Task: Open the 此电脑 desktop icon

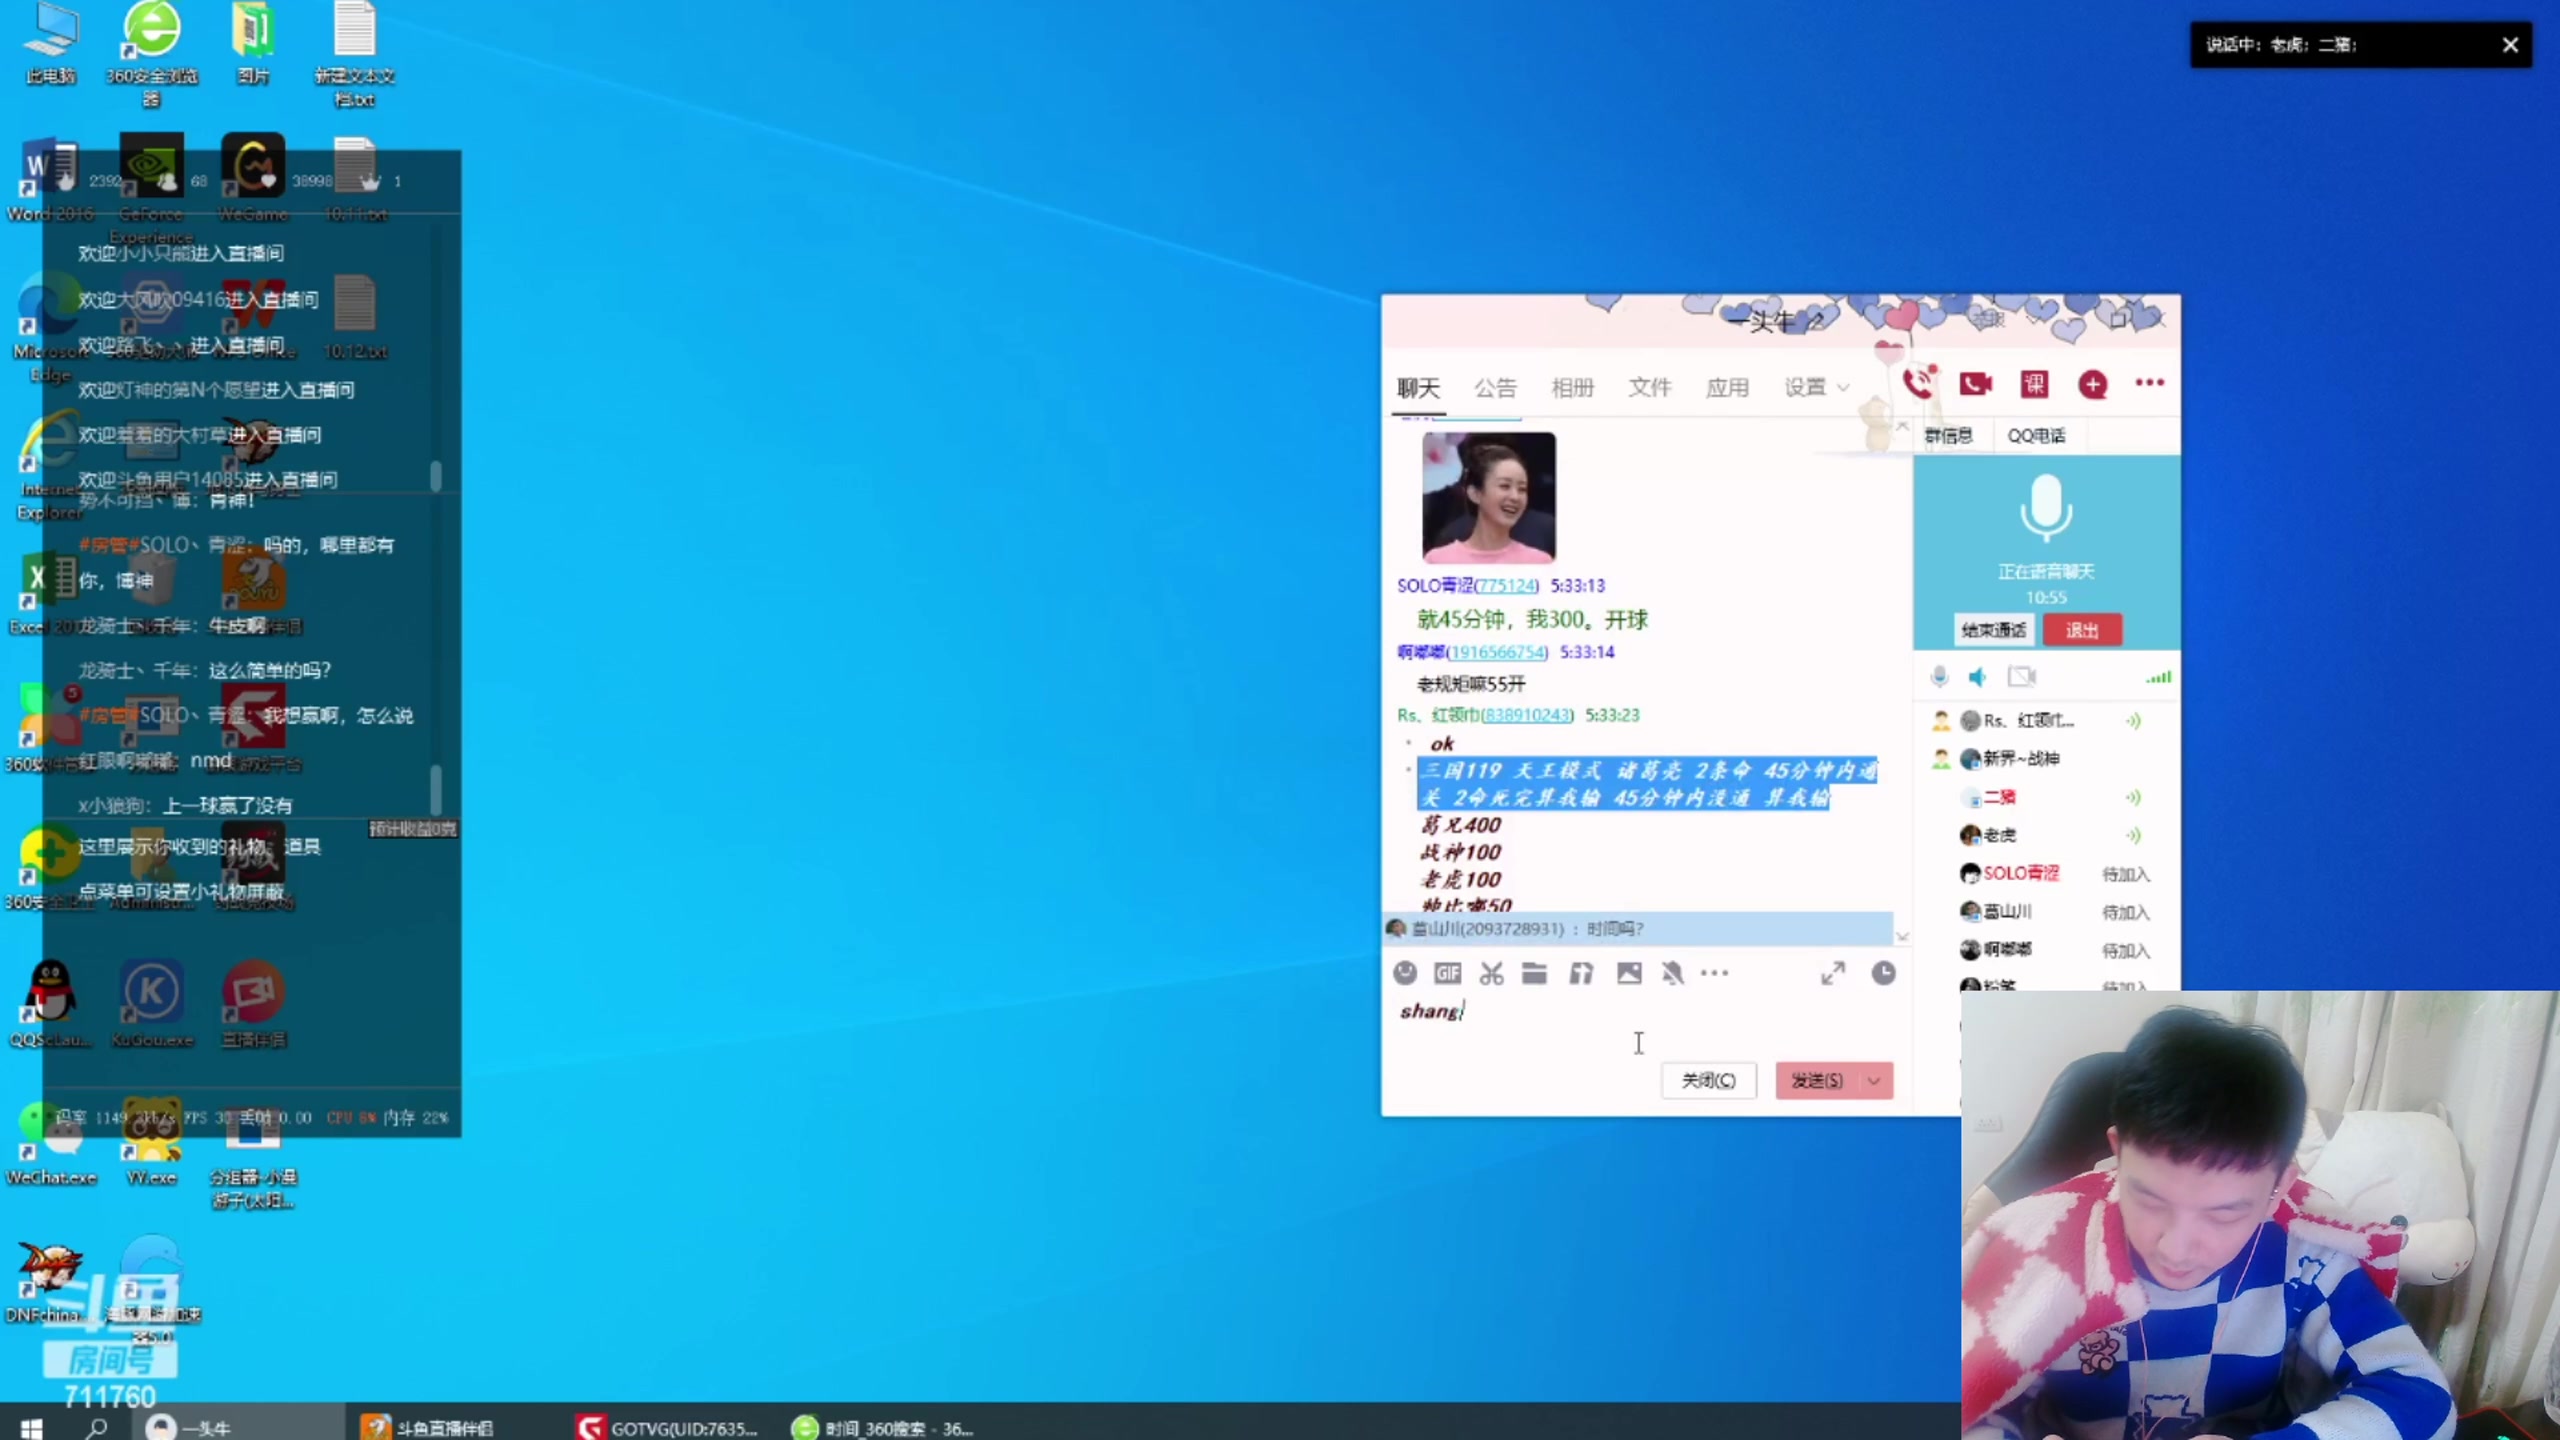Action: pos(50,44)
